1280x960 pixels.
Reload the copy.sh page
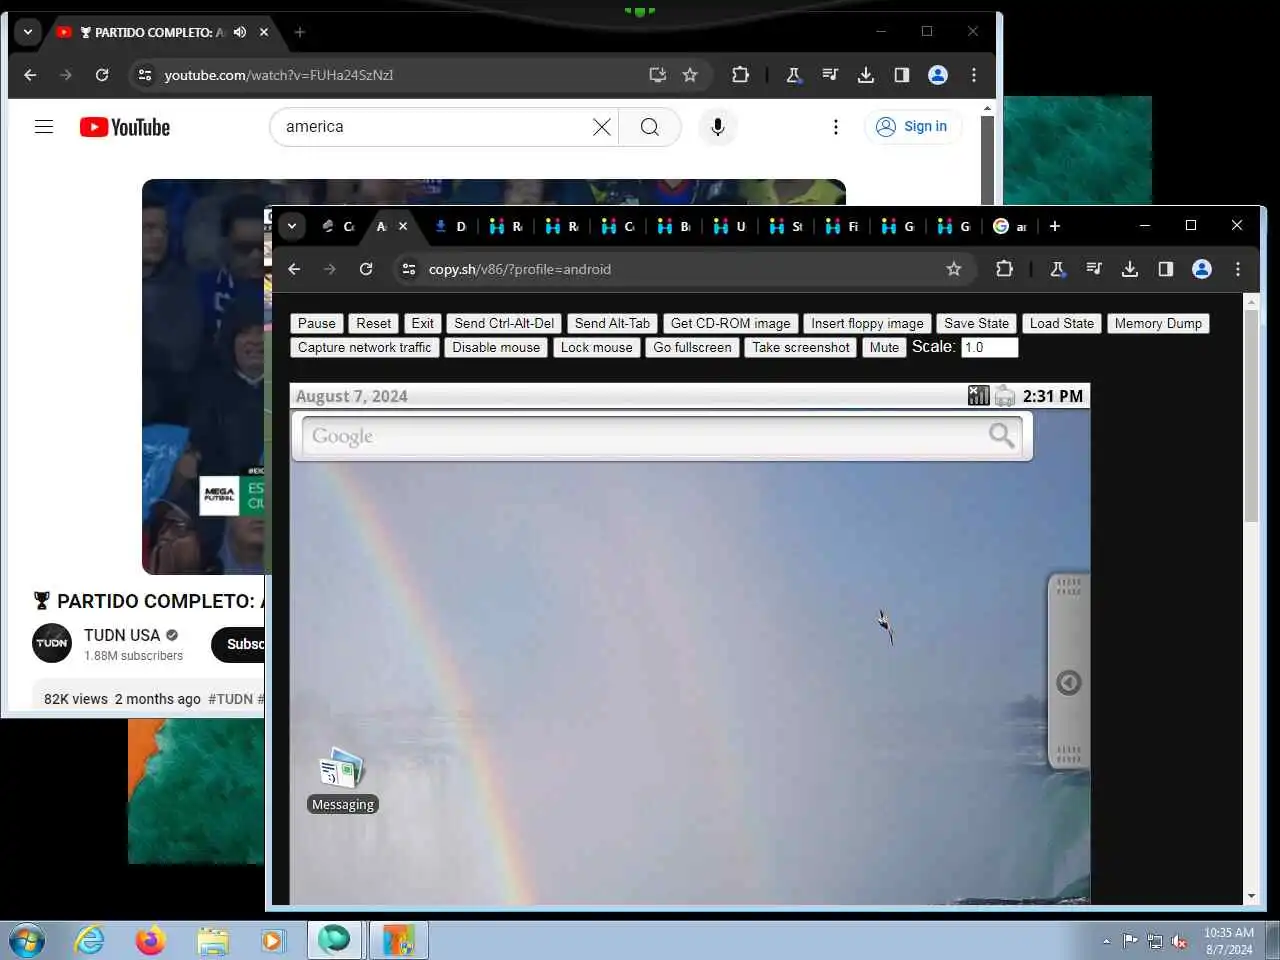366,269
